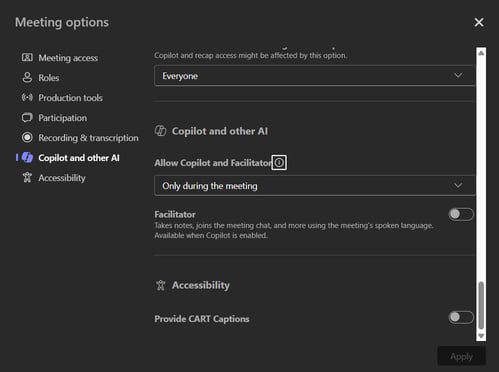Click the Accessibility figure icon in sidebar
Viewport: 499px width, 372px height.
(27, 178)
